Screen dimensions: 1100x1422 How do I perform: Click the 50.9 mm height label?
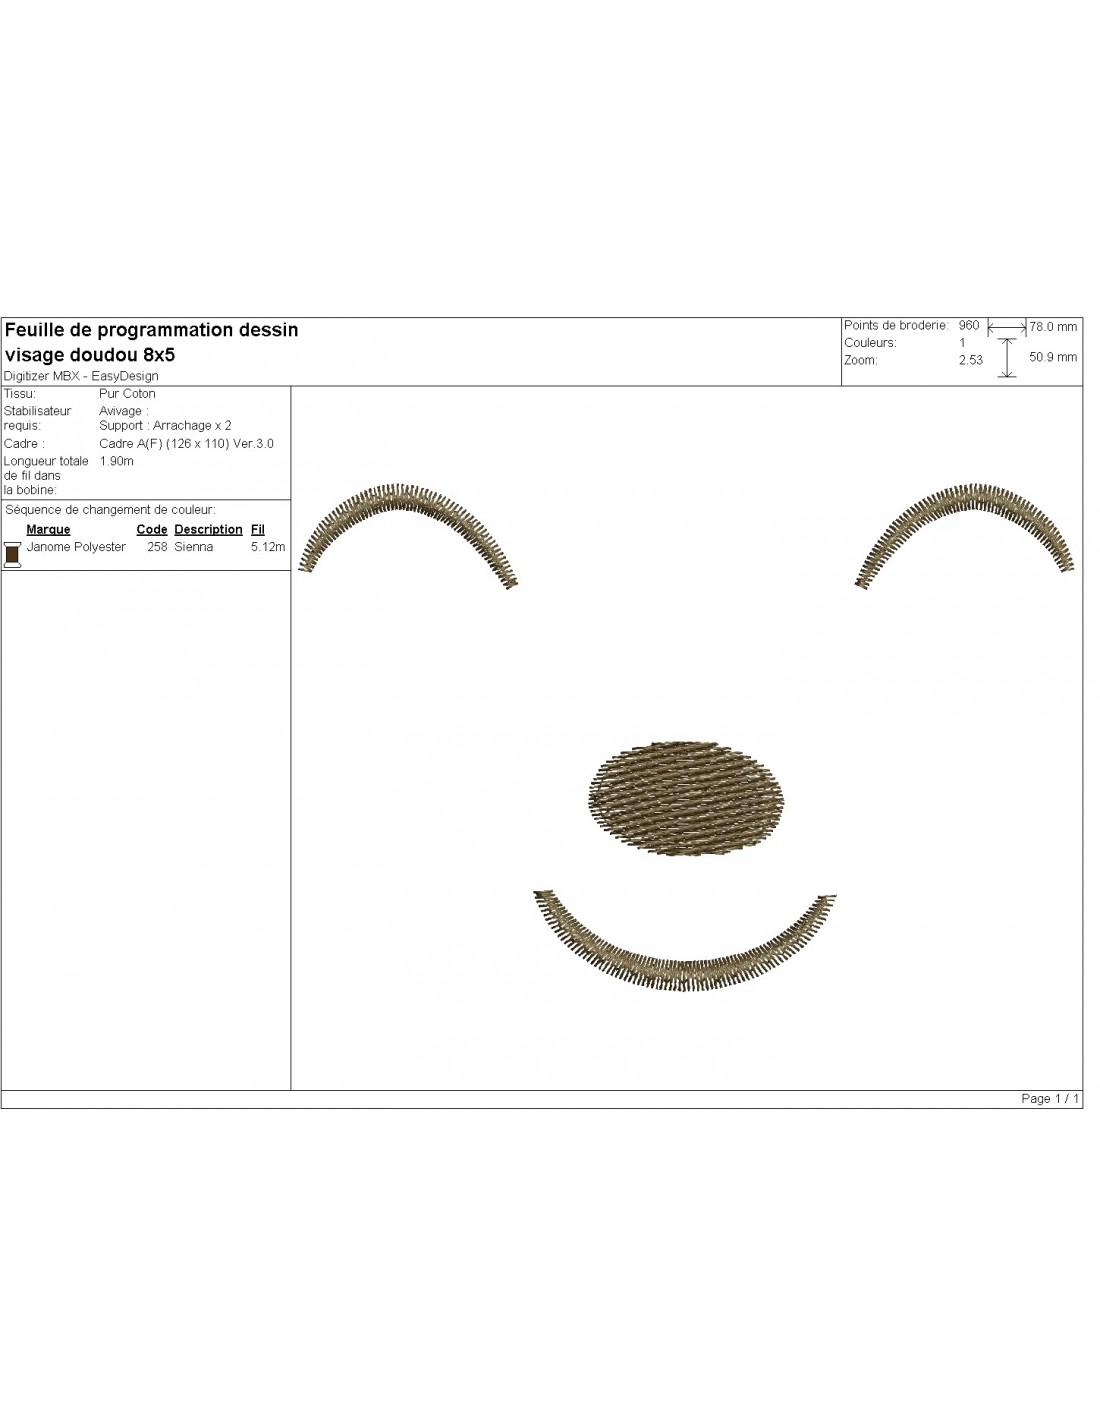pos(1053,357)
